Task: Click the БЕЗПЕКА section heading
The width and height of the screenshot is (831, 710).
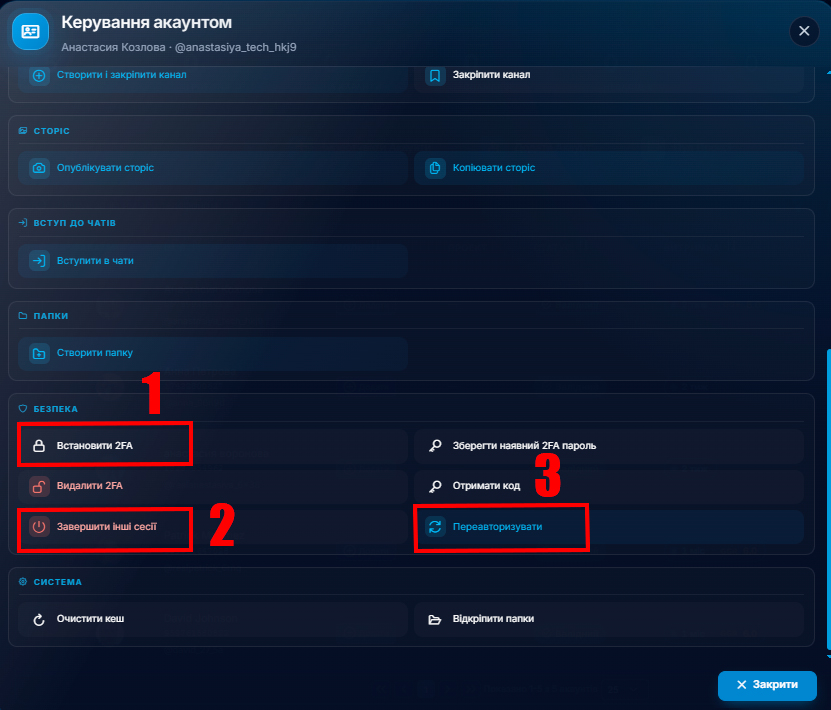Action: [x=55, y=409]
